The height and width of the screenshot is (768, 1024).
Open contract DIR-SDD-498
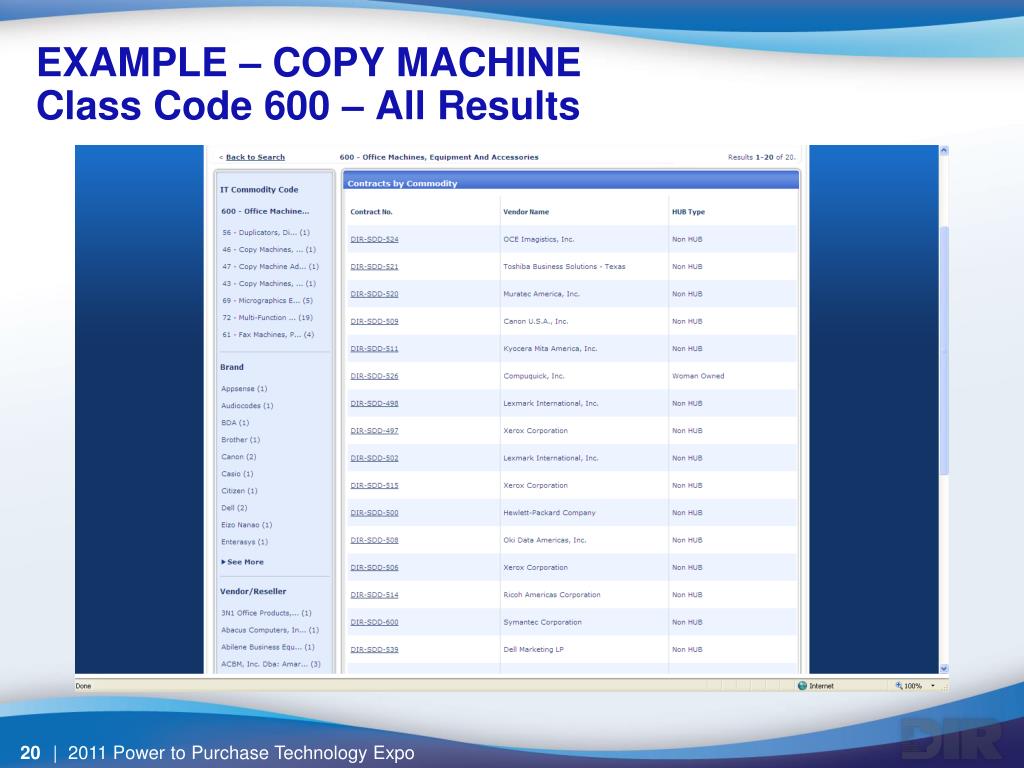click(x=374, y=404)
